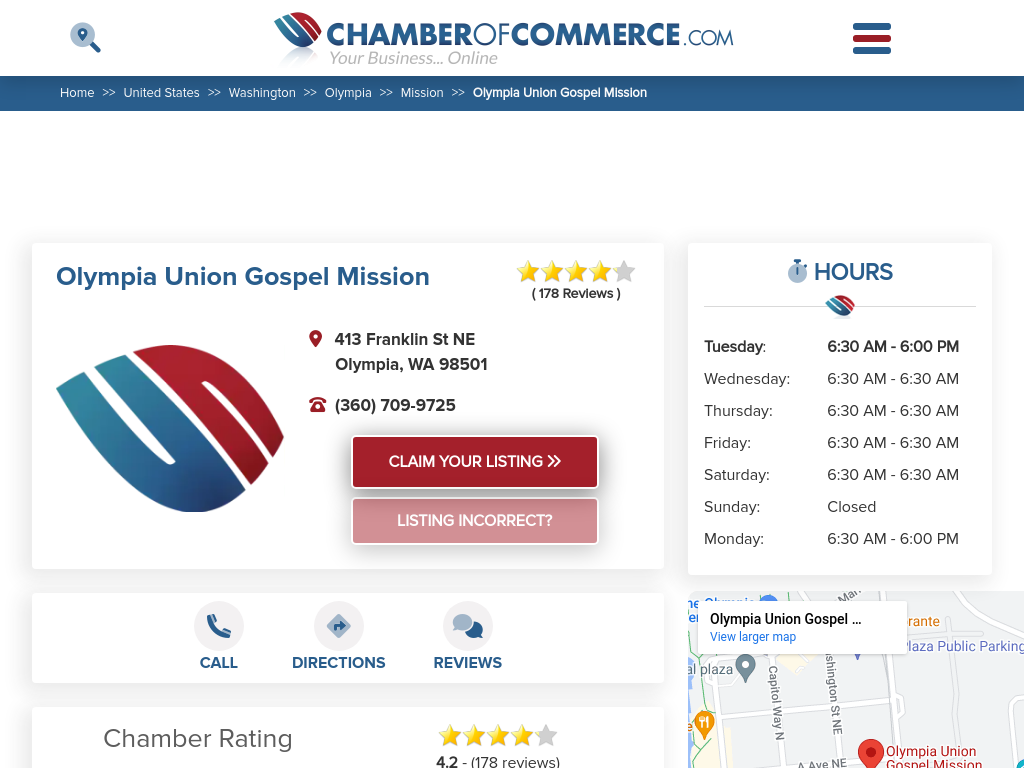
Task: Open the hamburger menu
Action: pos(872,39)
